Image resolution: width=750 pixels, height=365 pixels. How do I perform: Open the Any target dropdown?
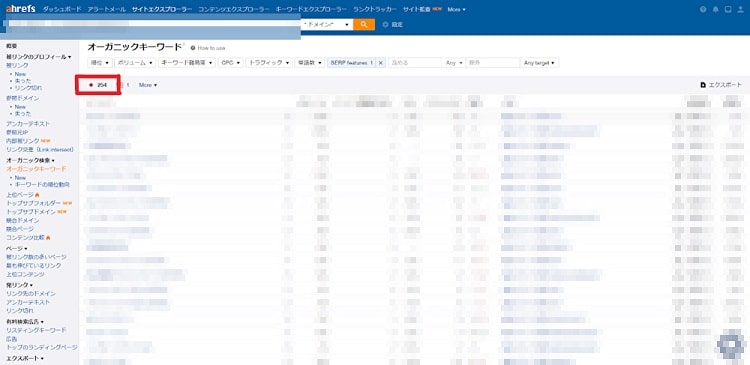[x=539, y=63]
